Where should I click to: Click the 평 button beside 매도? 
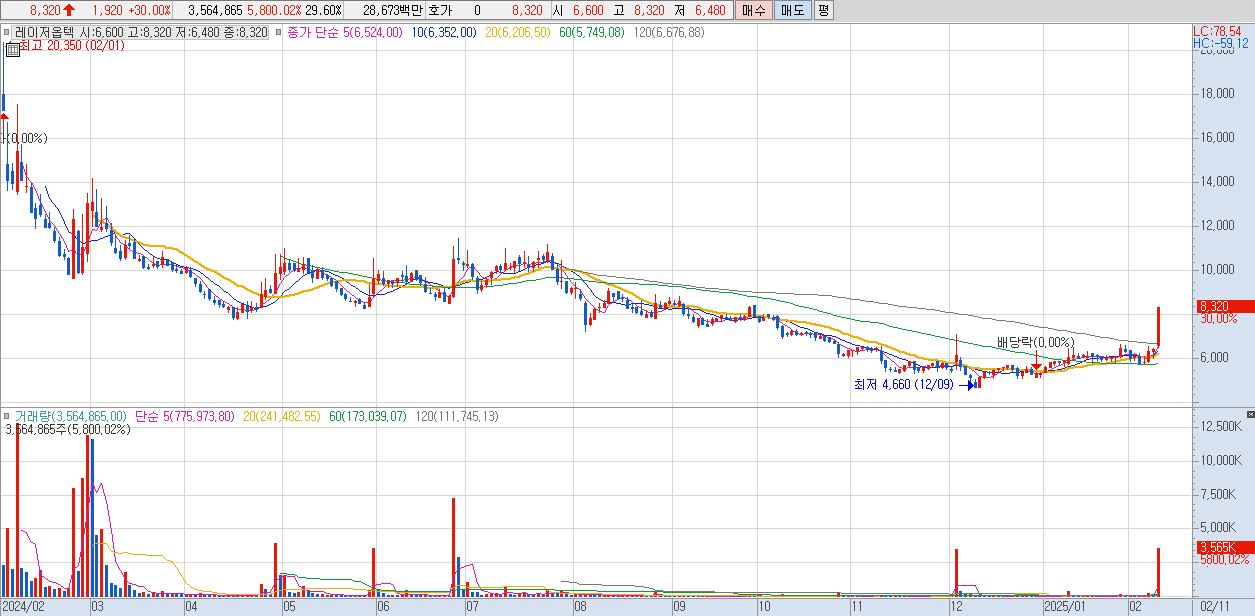(x=822, y=10)
